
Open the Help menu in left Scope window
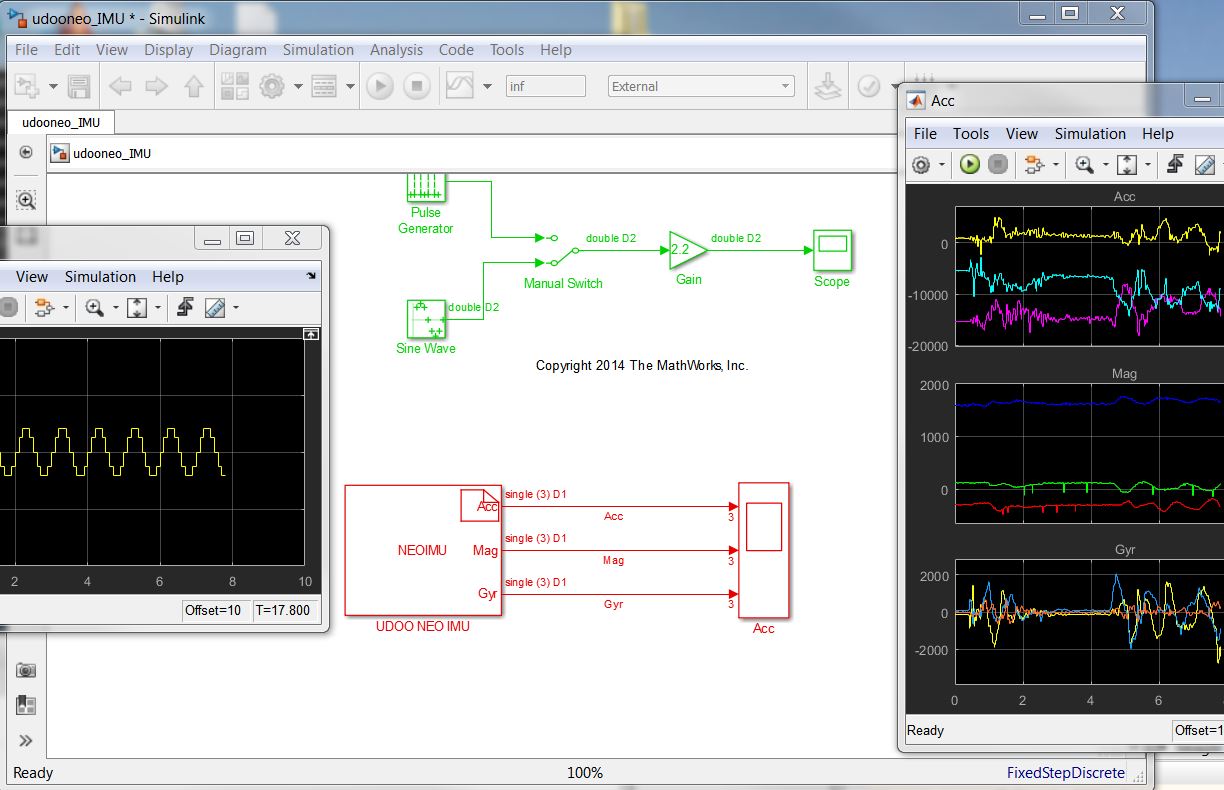point(168,277)
